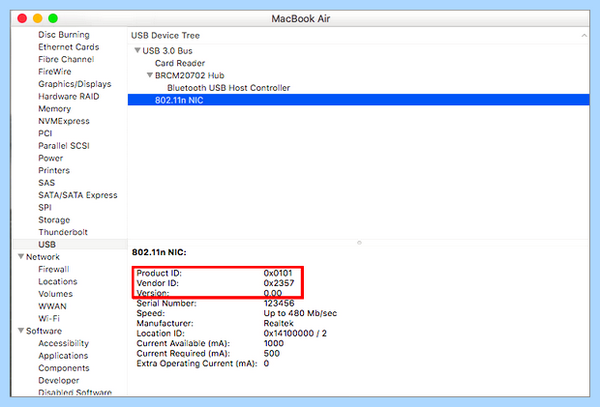The width and height of the screenshot is (600, 407).
Task: Collapse the BRCM20702 Hub disclosure triangle
Action: click(x=150, y=75)
